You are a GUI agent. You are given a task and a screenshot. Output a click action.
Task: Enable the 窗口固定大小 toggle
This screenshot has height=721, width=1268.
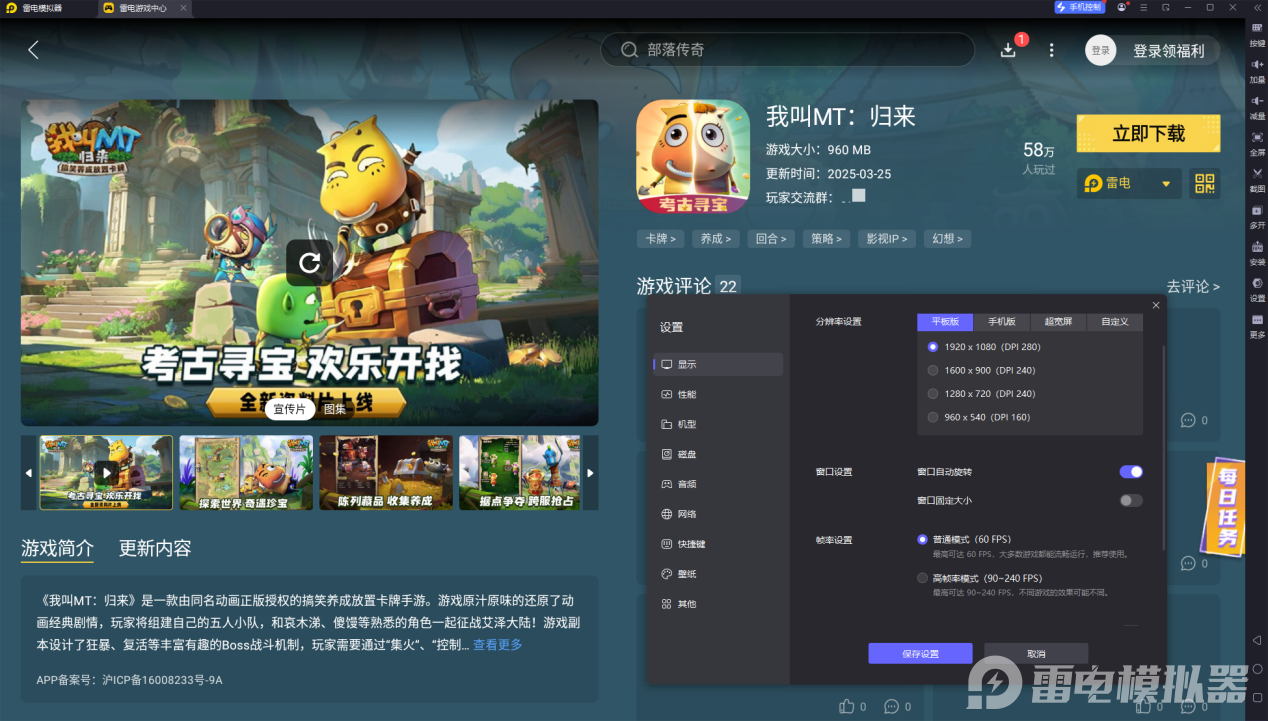(x=1131, y=499)
